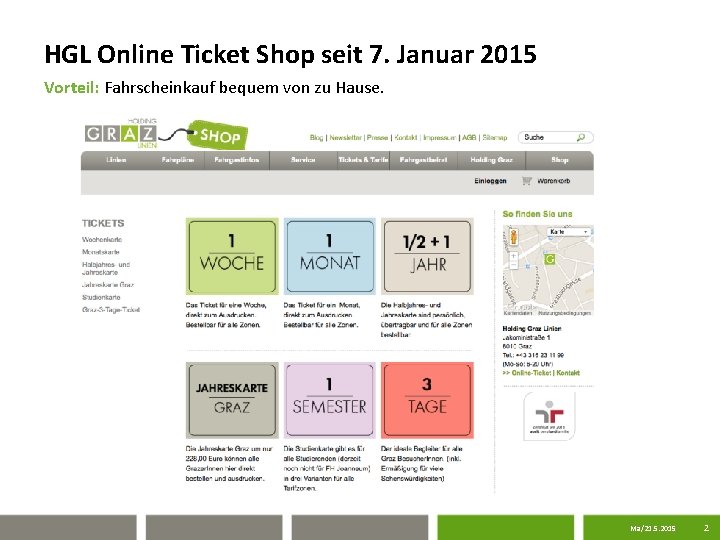Select the 1 Woche ticket tile
This screenshot has height=540, width=720.
tap(232, 256)
